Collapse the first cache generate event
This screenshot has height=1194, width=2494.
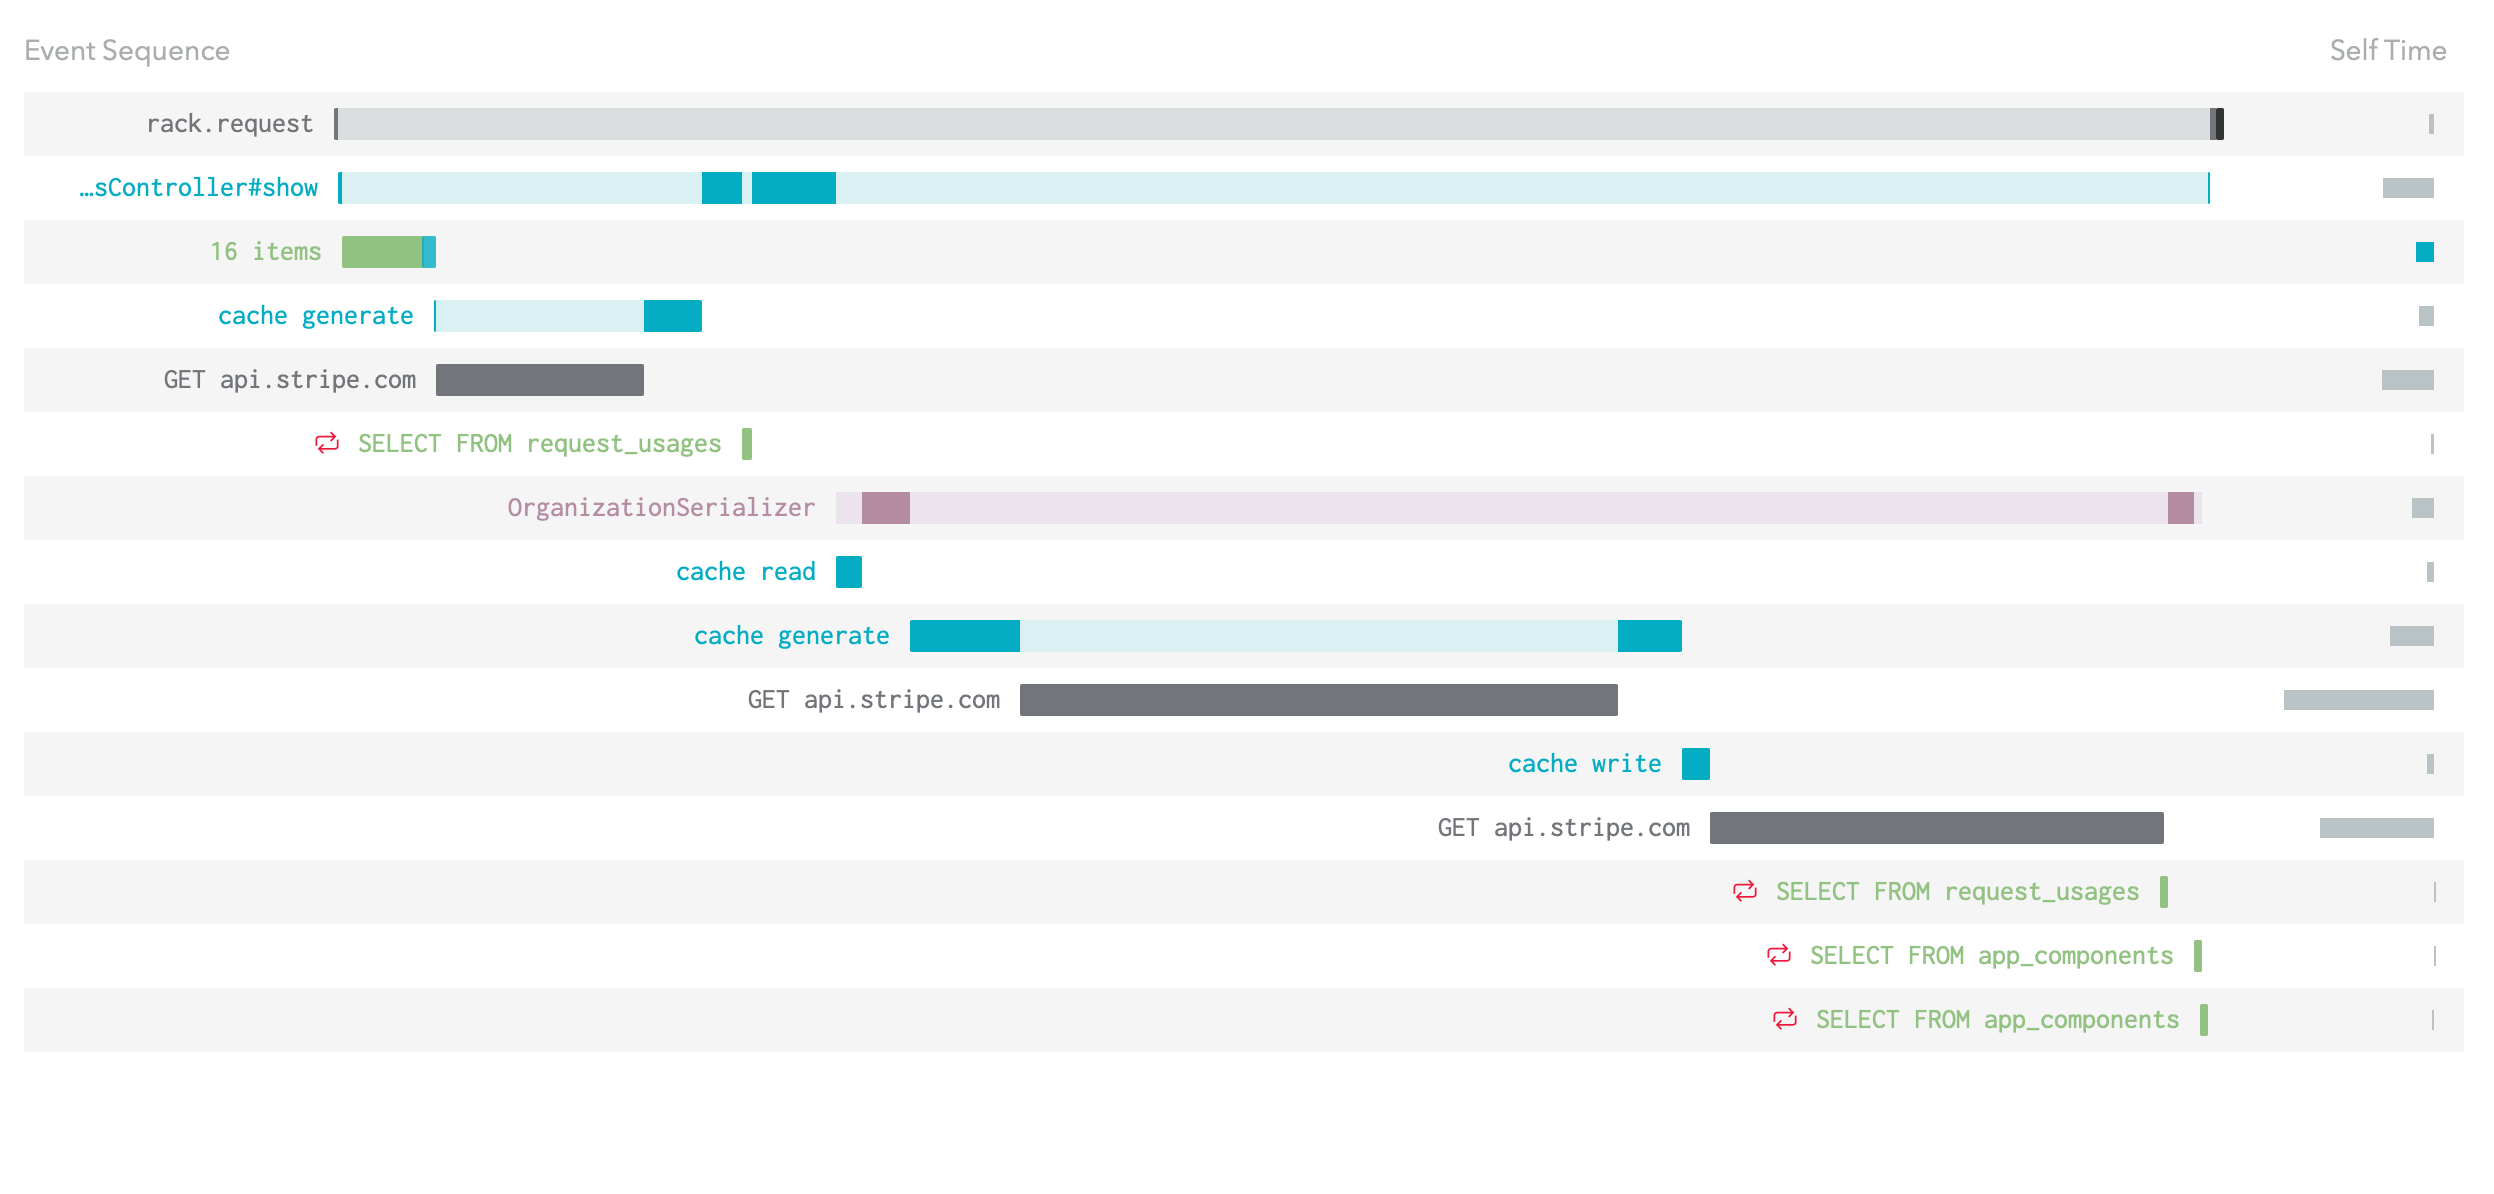pos(315,315)
